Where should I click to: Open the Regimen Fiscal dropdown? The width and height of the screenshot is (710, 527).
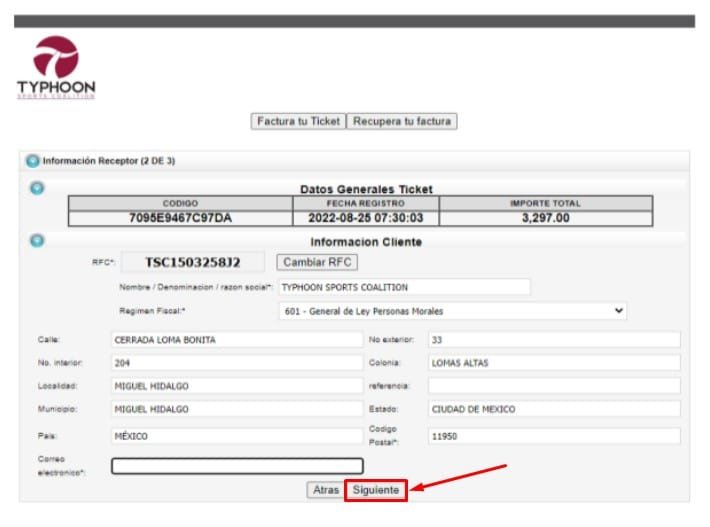pos(453,311)
